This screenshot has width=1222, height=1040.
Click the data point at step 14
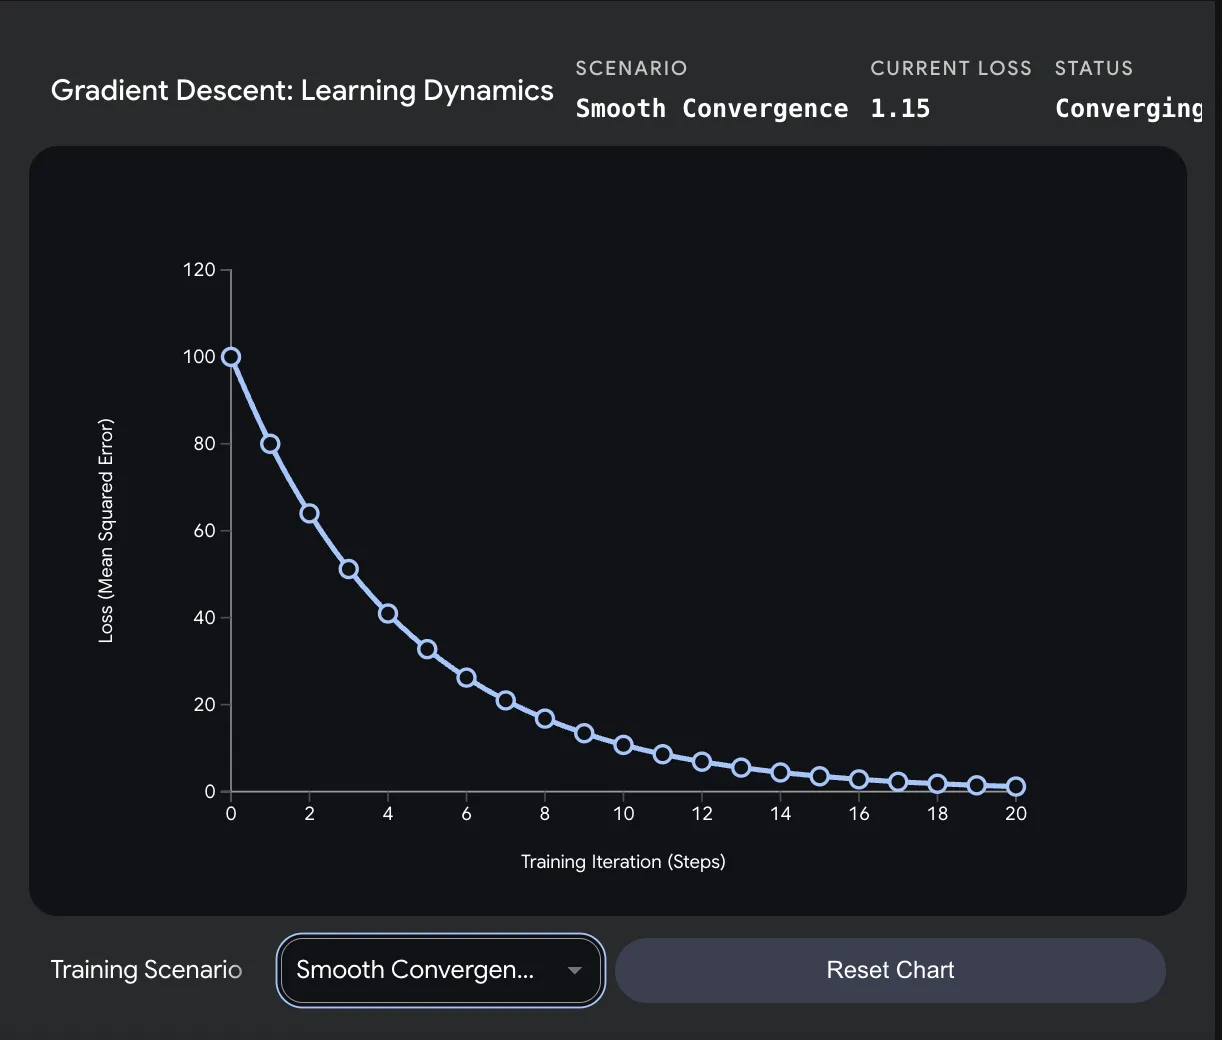tap(781, 773)
